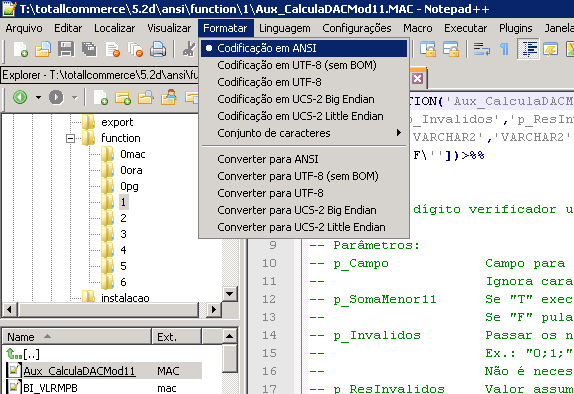Image resolution: width=574 pixels, height=394 pixels.
Task: Select the export folder
Action: (117, 122)
